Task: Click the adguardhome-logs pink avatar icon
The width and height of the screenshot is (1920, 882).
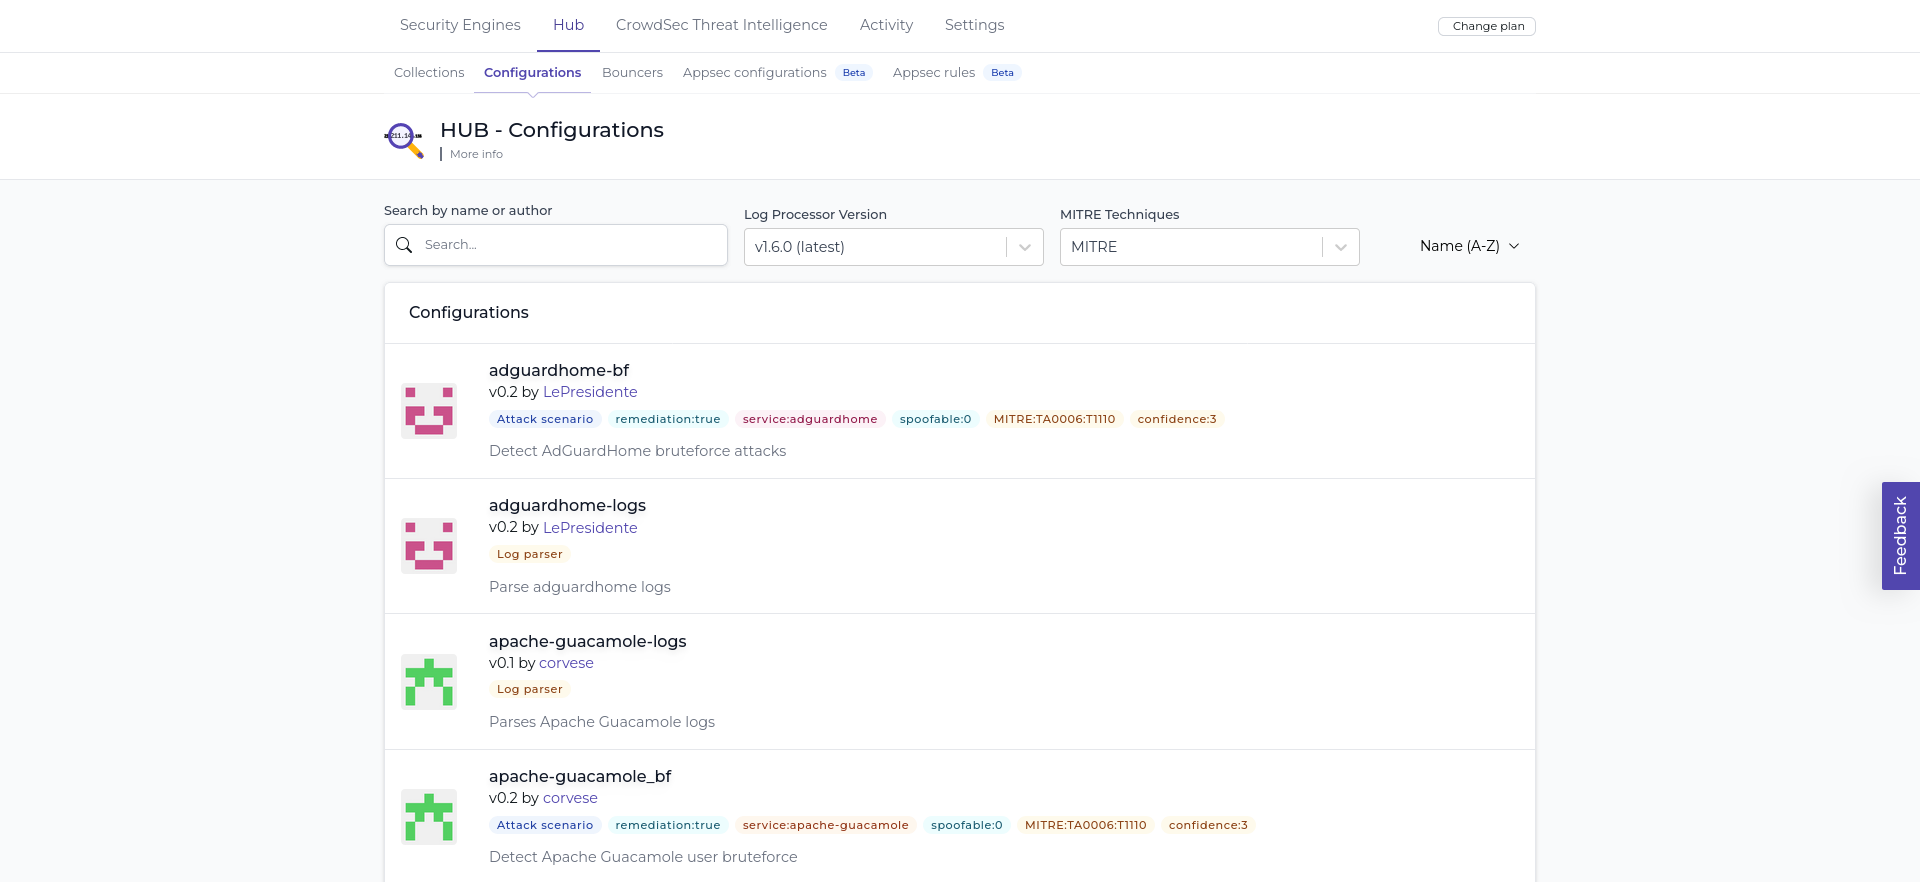Action: coord(429,546)
